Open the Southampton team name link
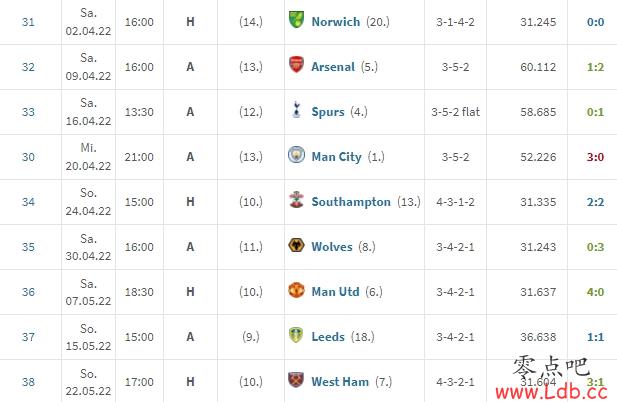617x402 pixels. coord(351,202)
